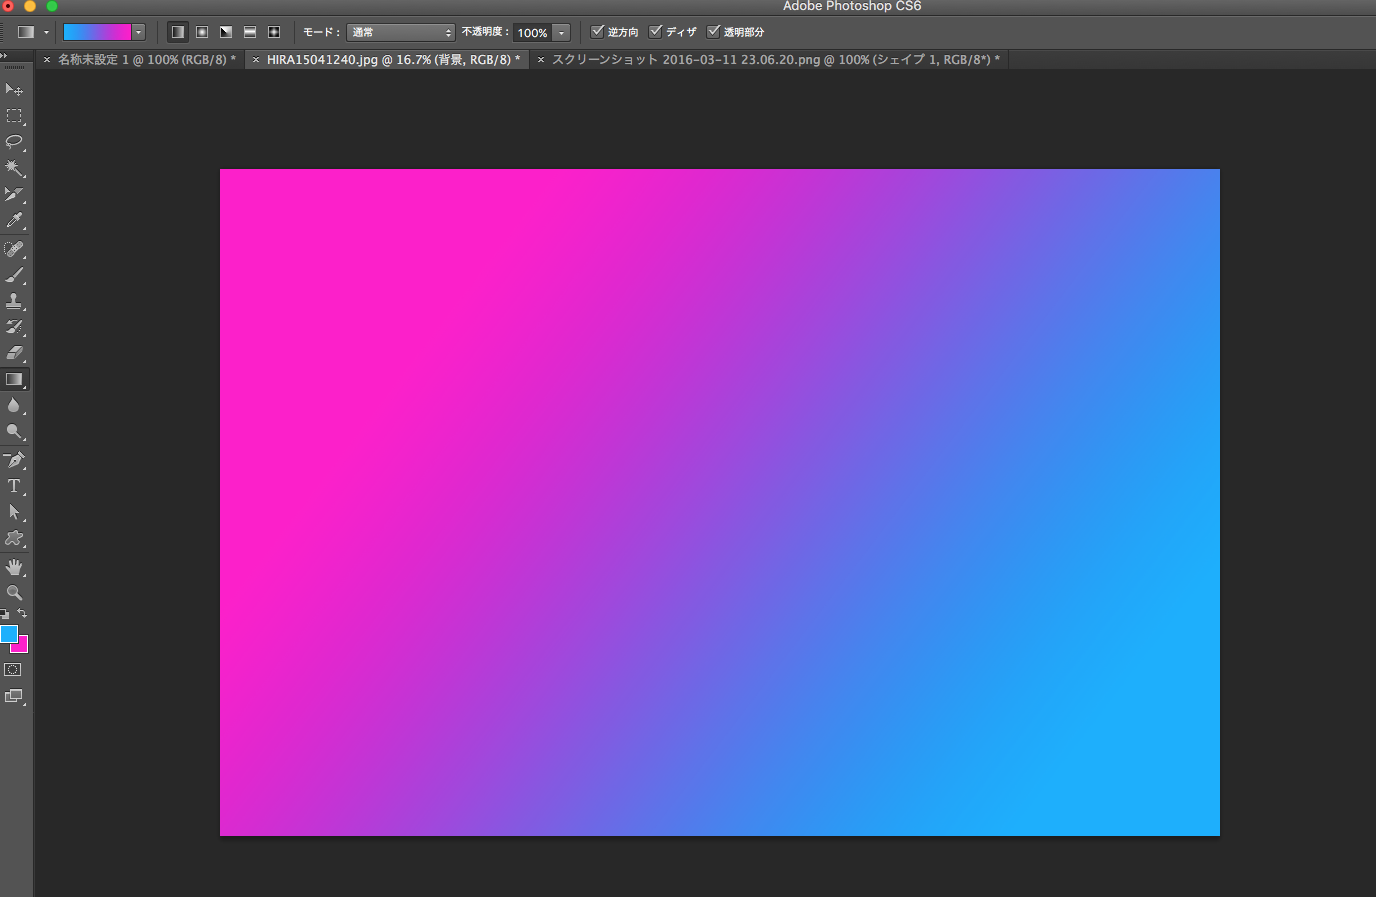Choose the radial gradient style button
Image resolution: width=1376 pixels, height=897 pixels.
(202, 32)
